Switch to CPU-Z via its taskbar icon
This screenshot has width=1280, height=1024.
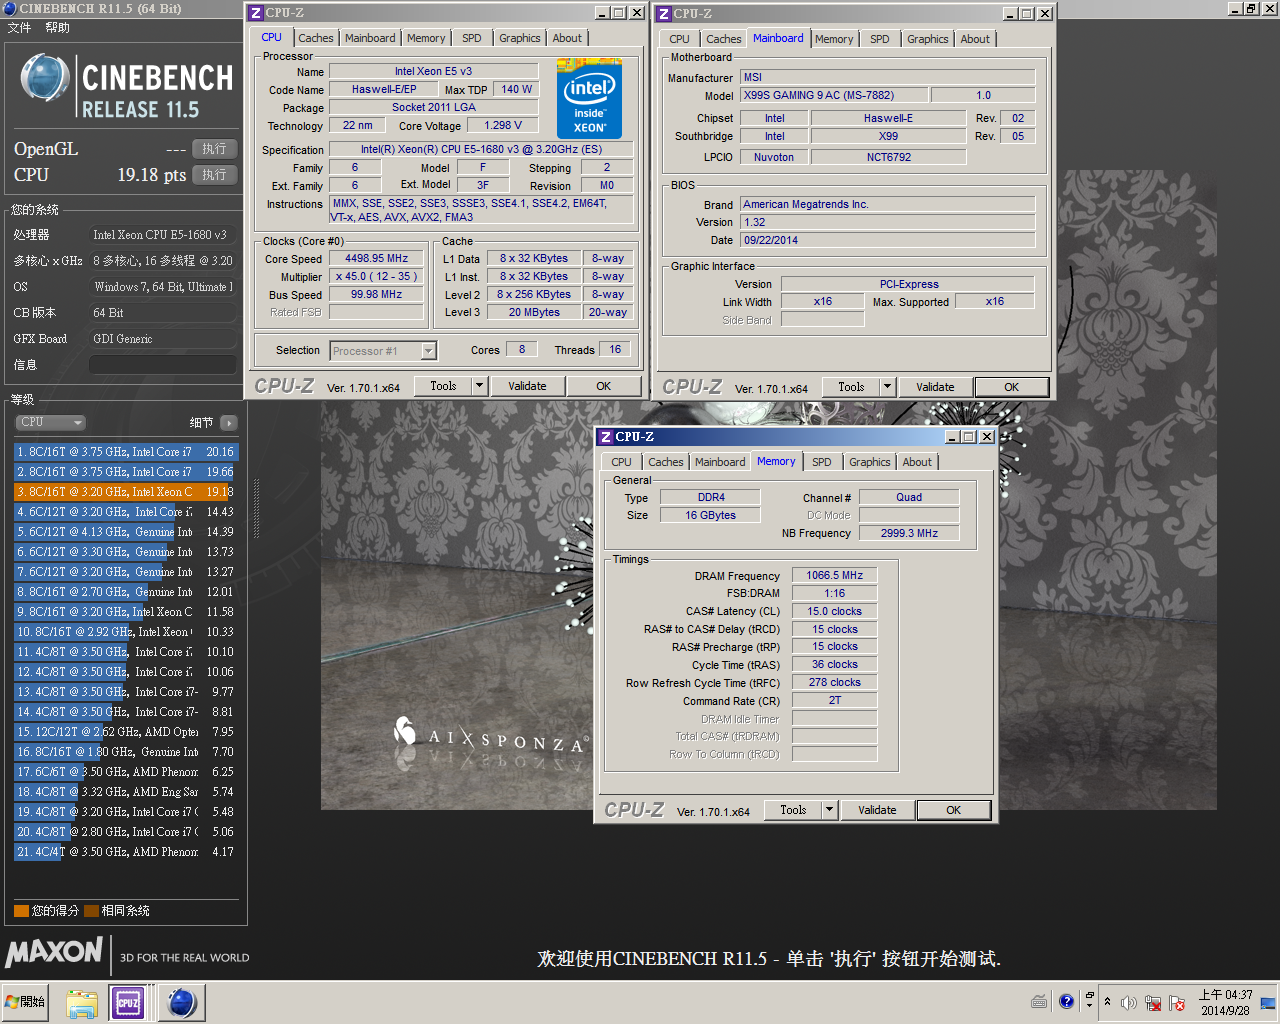pyautogui.click(x=128, y=1003)
